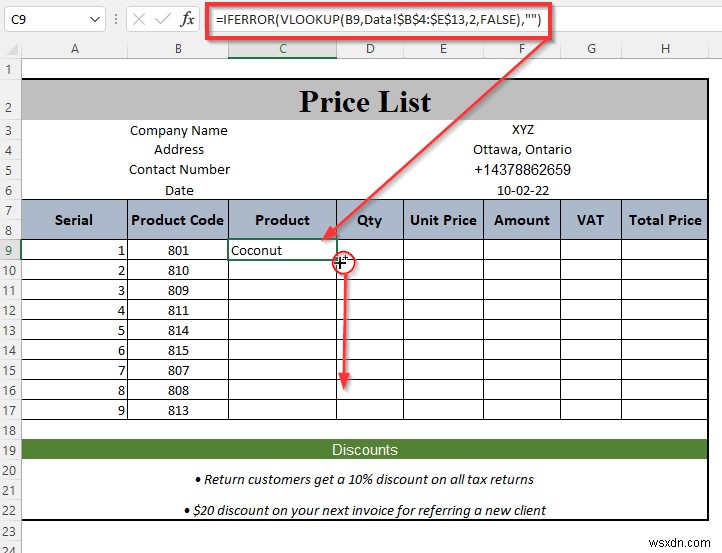This screenshot has width=722, height=553.
Task: Click the XYZ company value cell
Action: tap(523, 130)
